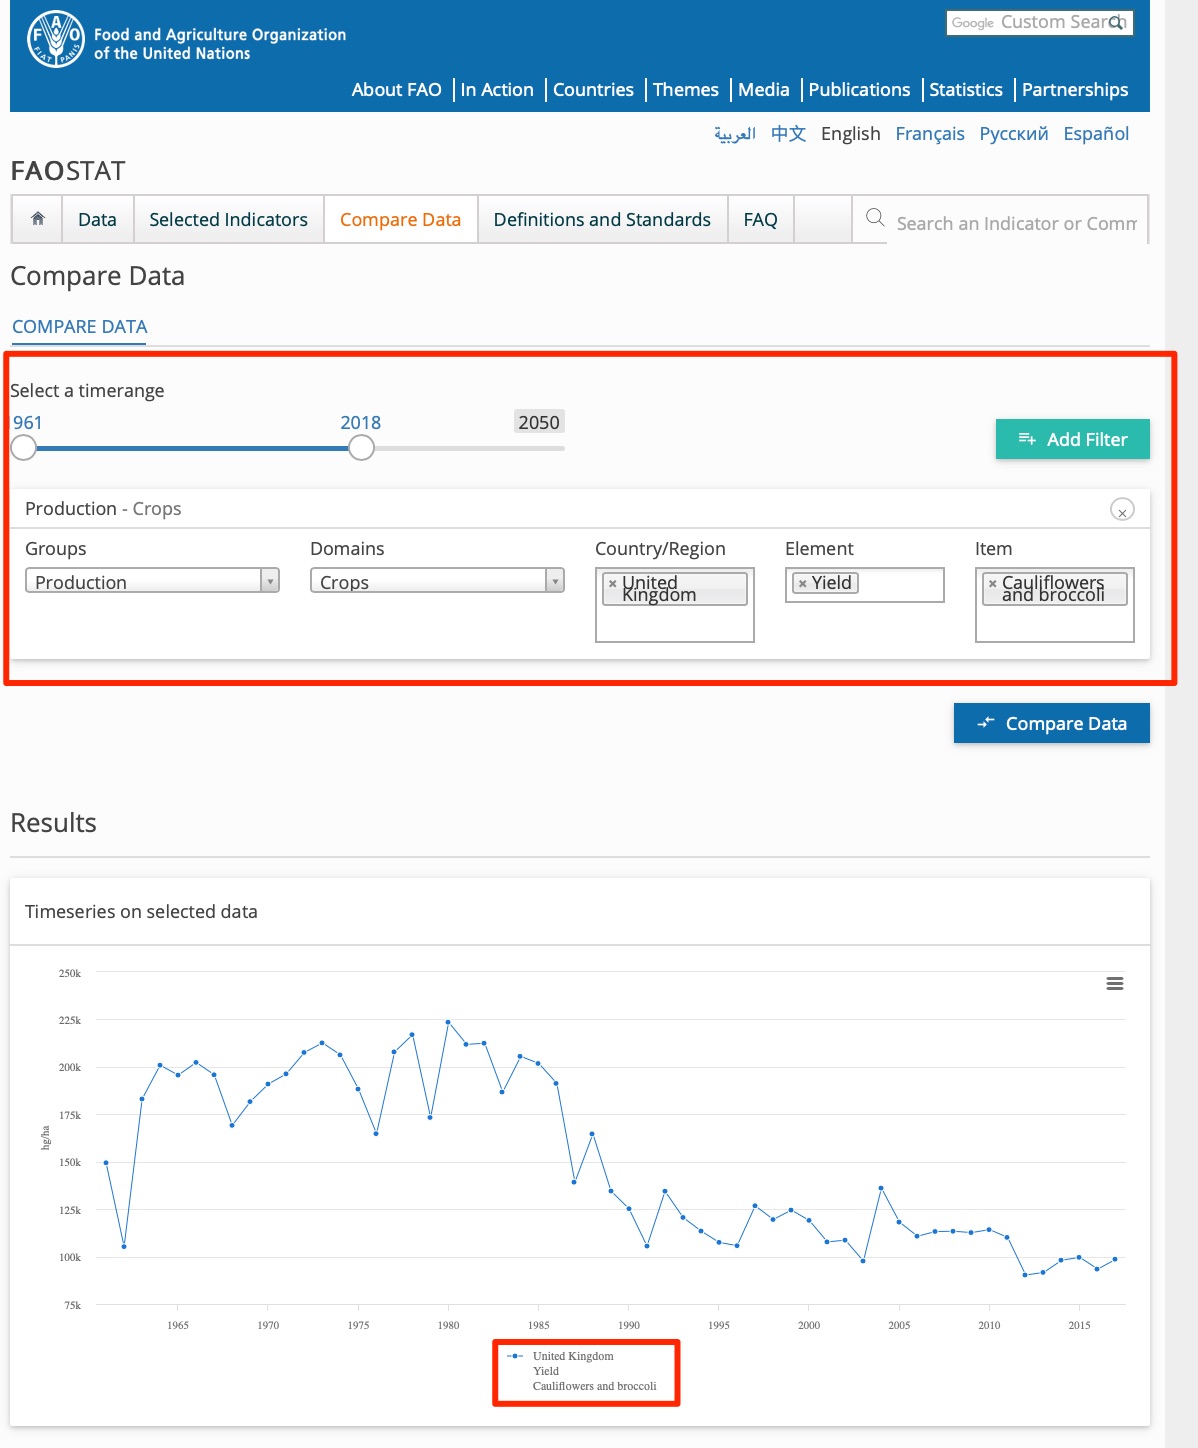
Task: Open Publications menu item
Action: tap(859, 90)
